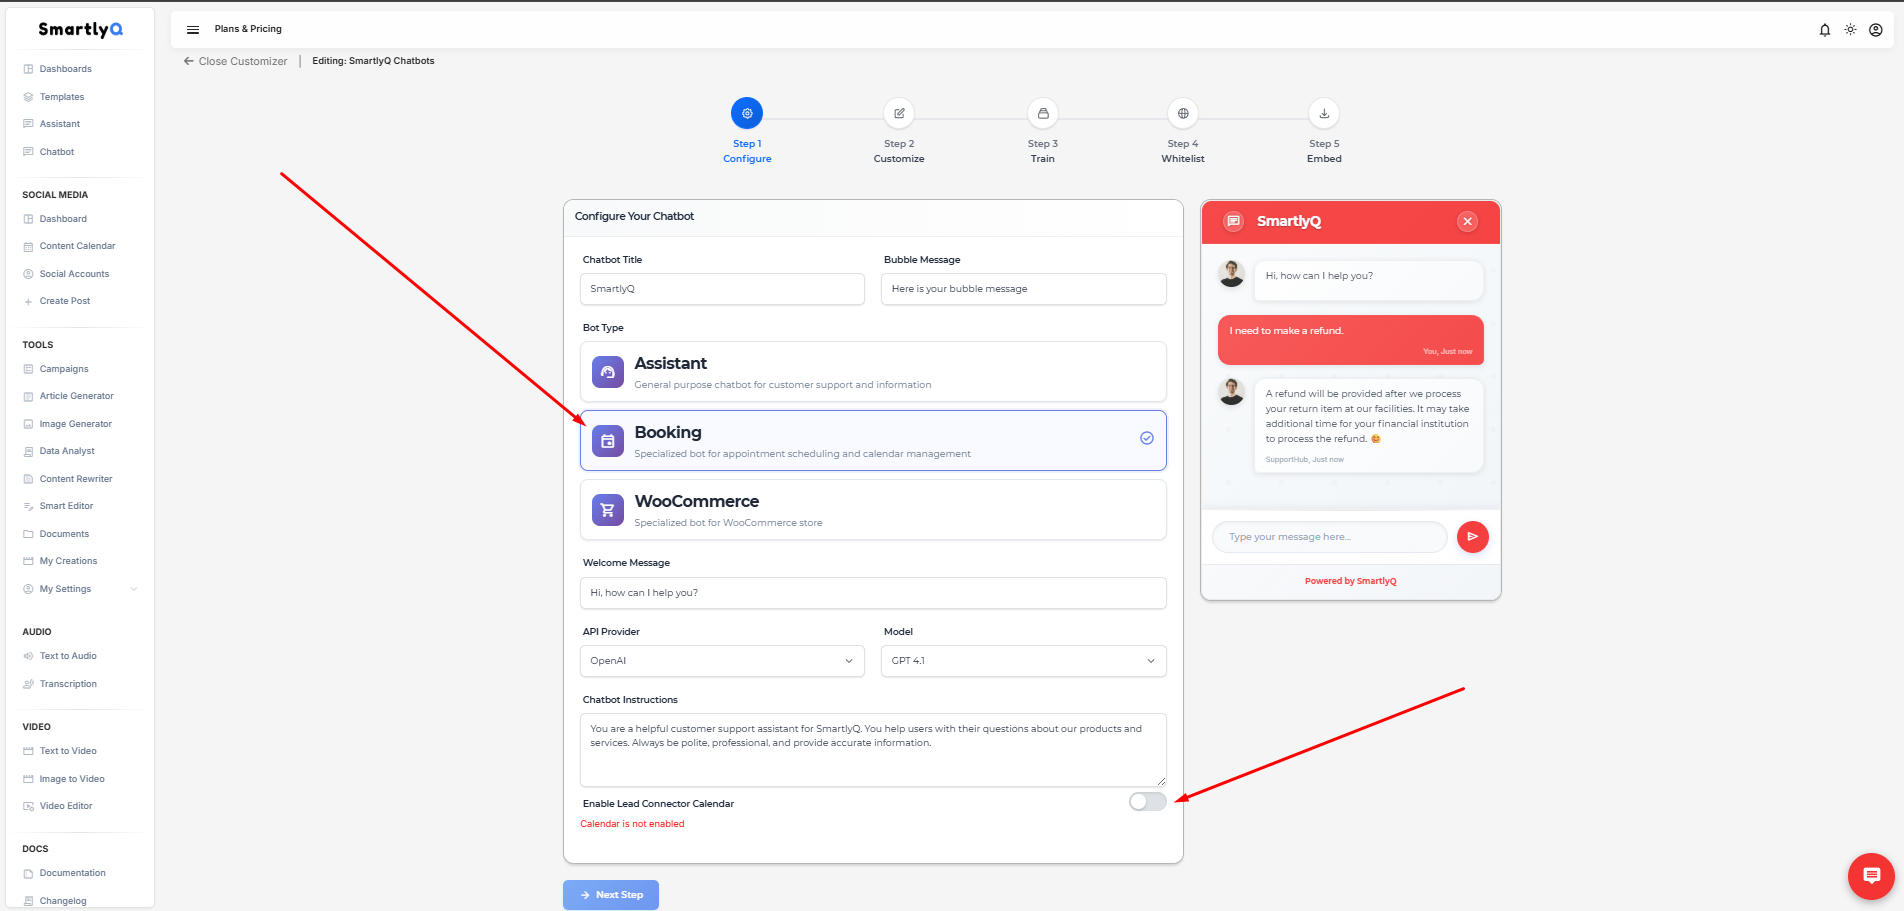Click the Next Step button
The image size is (1904, 911).
[x=611, y=895]
